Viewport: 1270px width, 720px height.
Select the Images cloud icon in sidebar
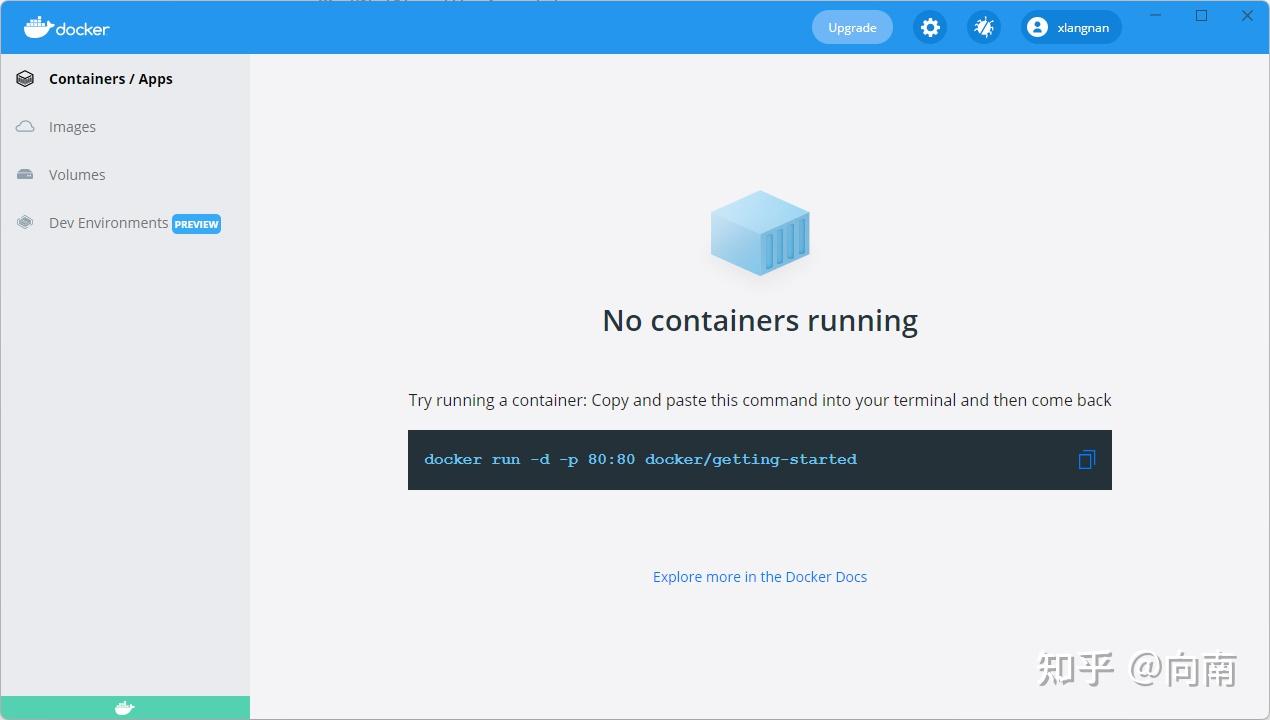[x=24, y=126]
